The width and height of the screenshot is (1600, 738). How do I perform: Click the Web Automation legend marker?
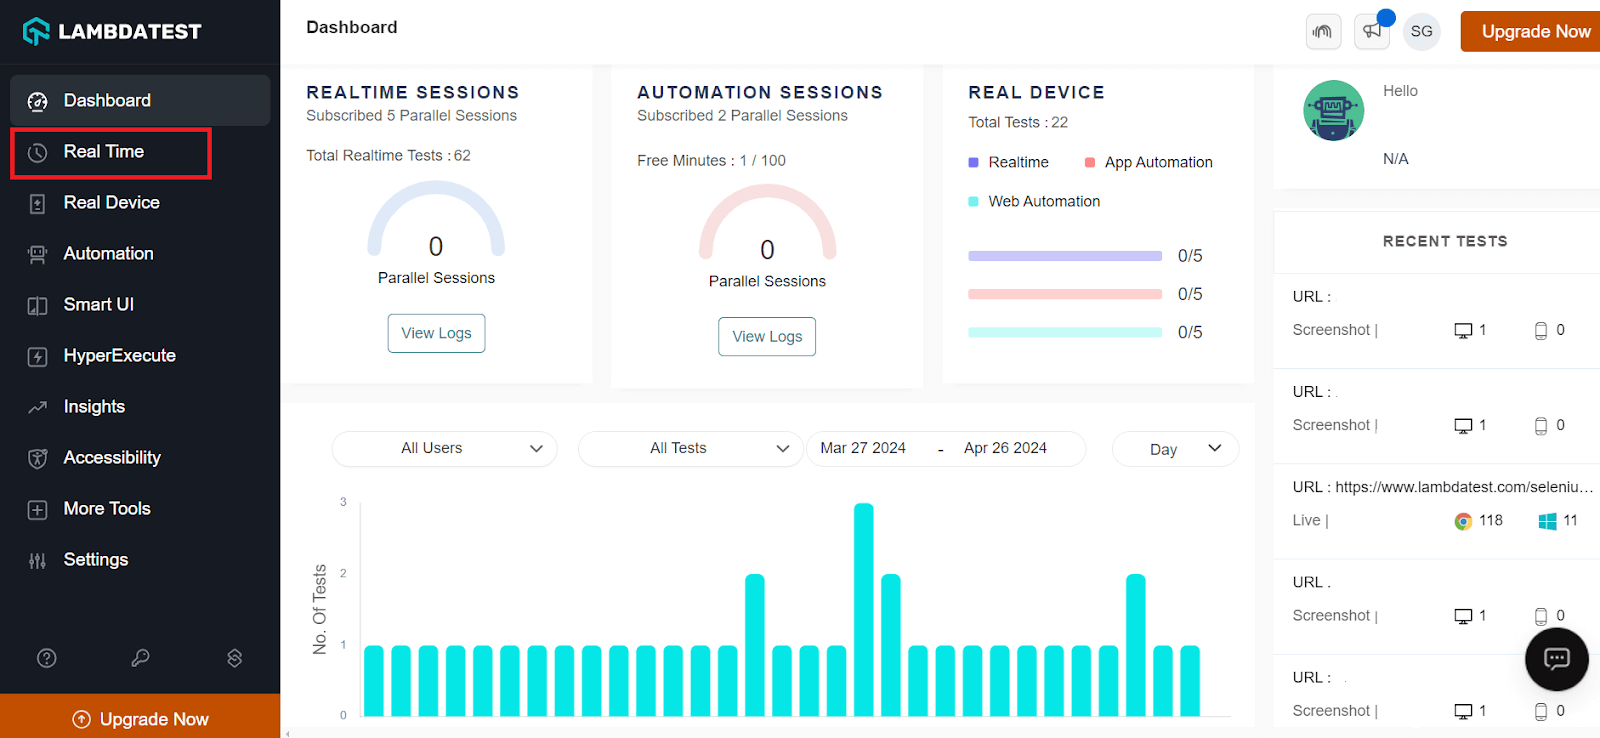[x=973, y=201]
